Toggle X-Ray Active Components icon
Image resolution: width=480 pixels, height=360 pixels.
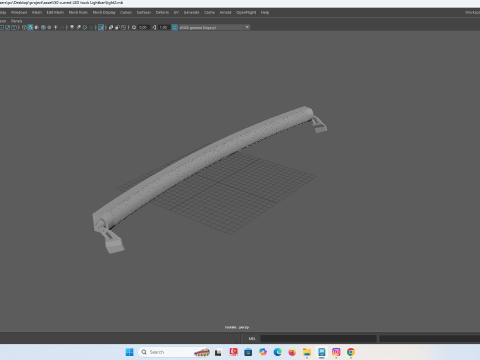point(117,27)
